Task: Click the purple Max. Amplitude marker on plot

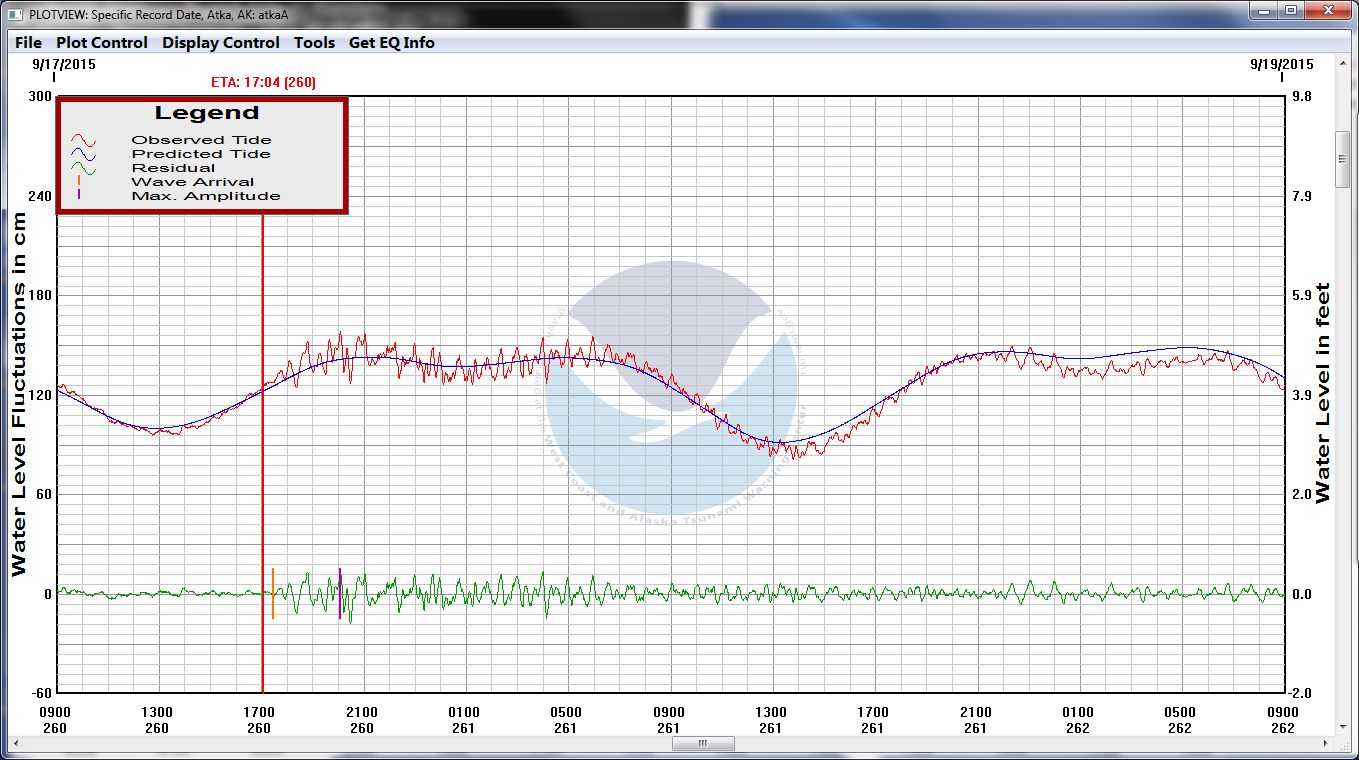Action: coord(339,593)
